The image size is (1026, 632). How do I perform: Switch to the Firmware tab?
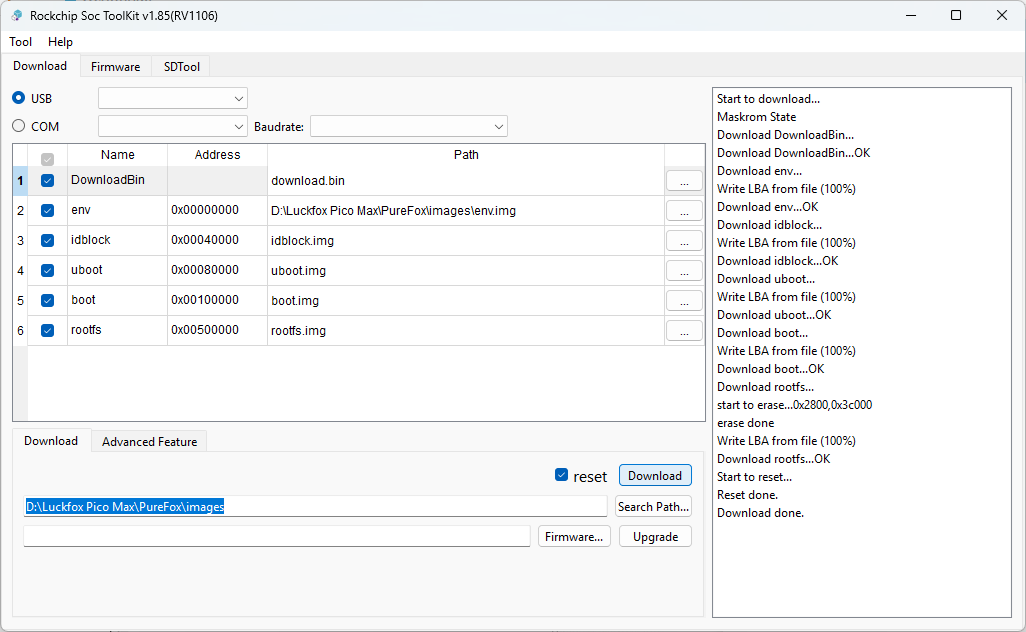click(115, 67)
